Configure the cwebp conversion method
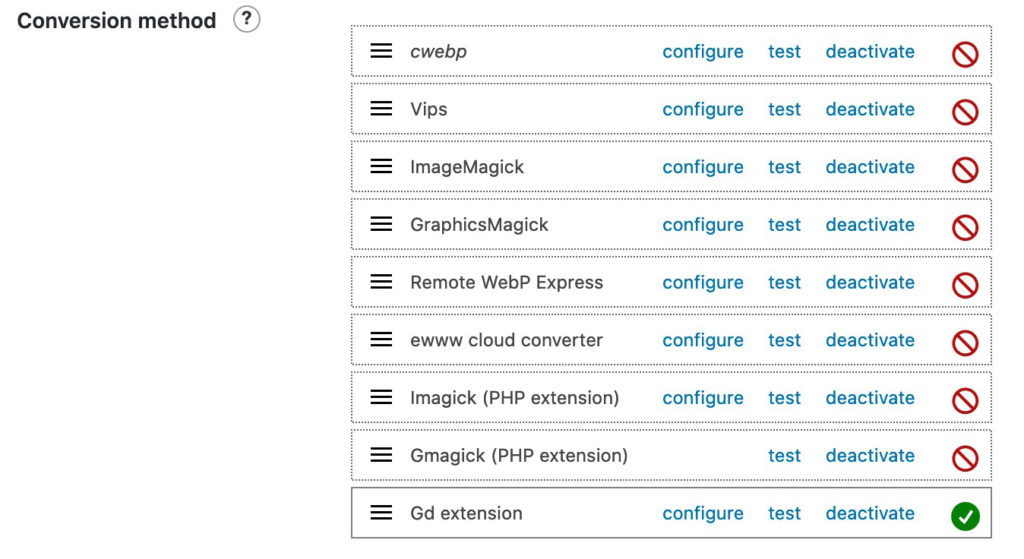This screenshot has height=559, width=1024. (x=703, y=51)
